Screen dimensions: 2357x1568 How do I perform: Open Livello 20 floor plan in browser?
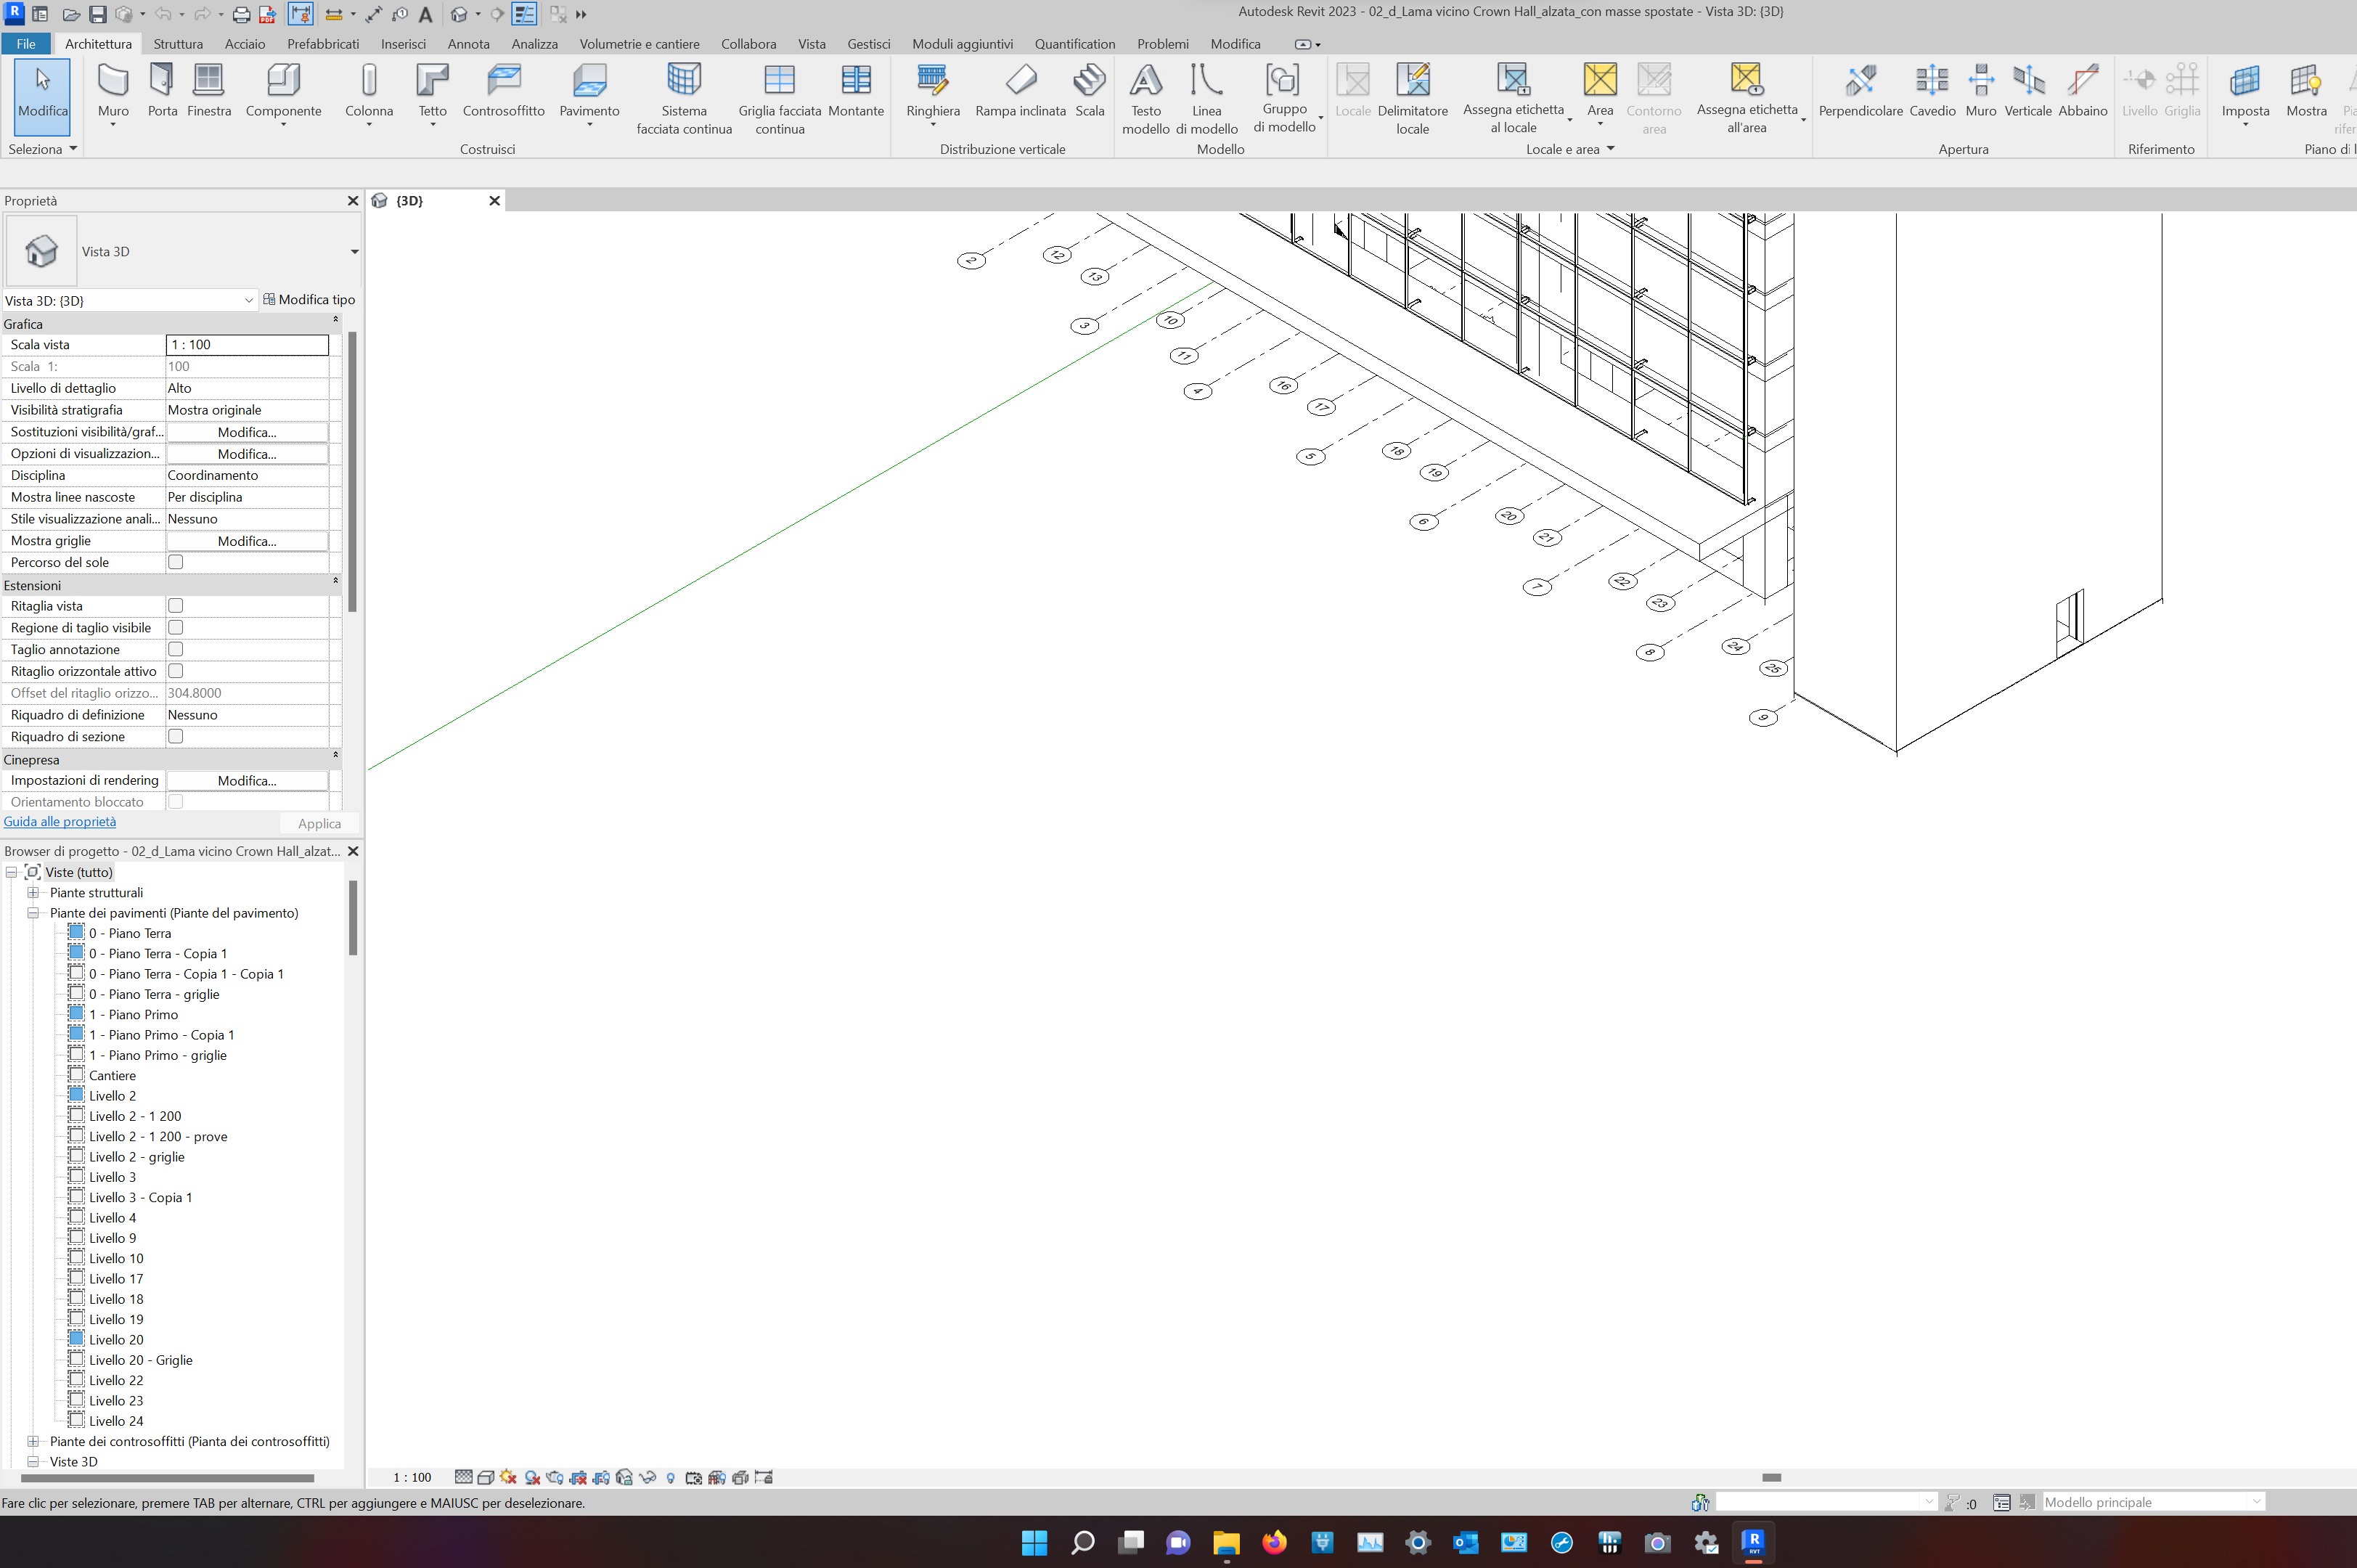coord(116,1340)
